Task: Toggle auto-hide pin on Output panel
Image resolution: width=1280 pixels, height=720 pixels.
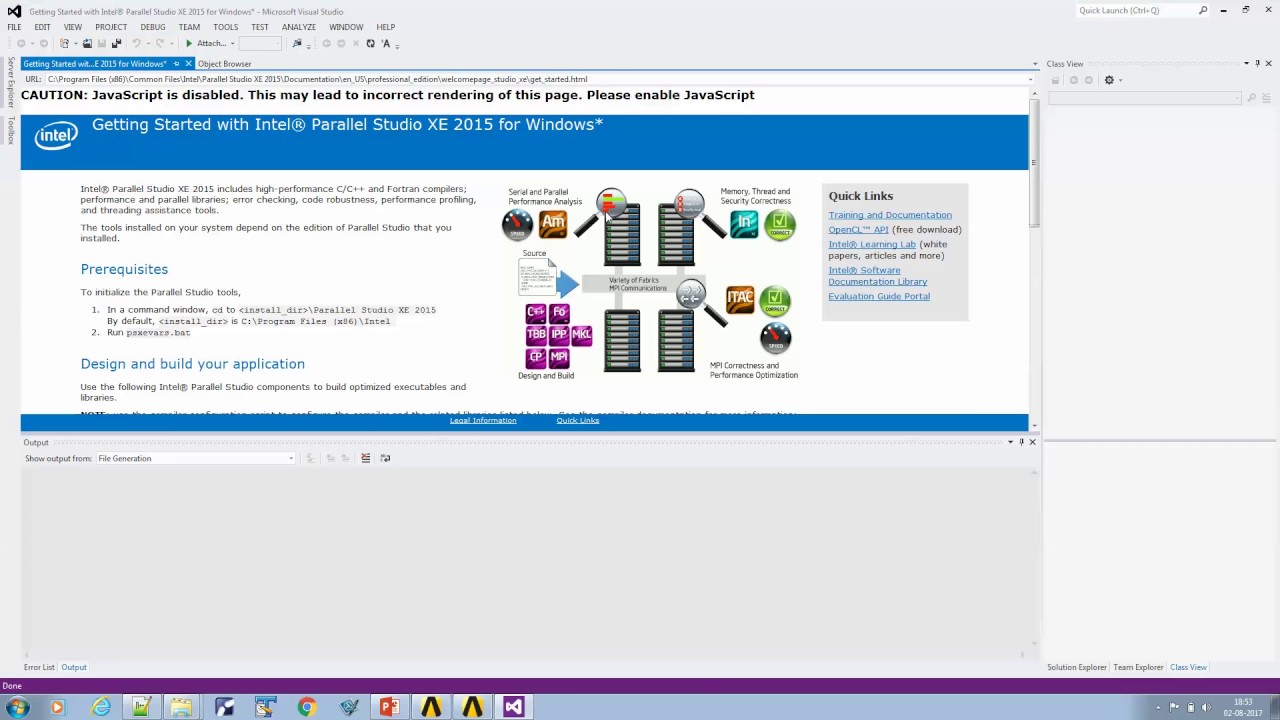Action: click(x=1021, y=442)
